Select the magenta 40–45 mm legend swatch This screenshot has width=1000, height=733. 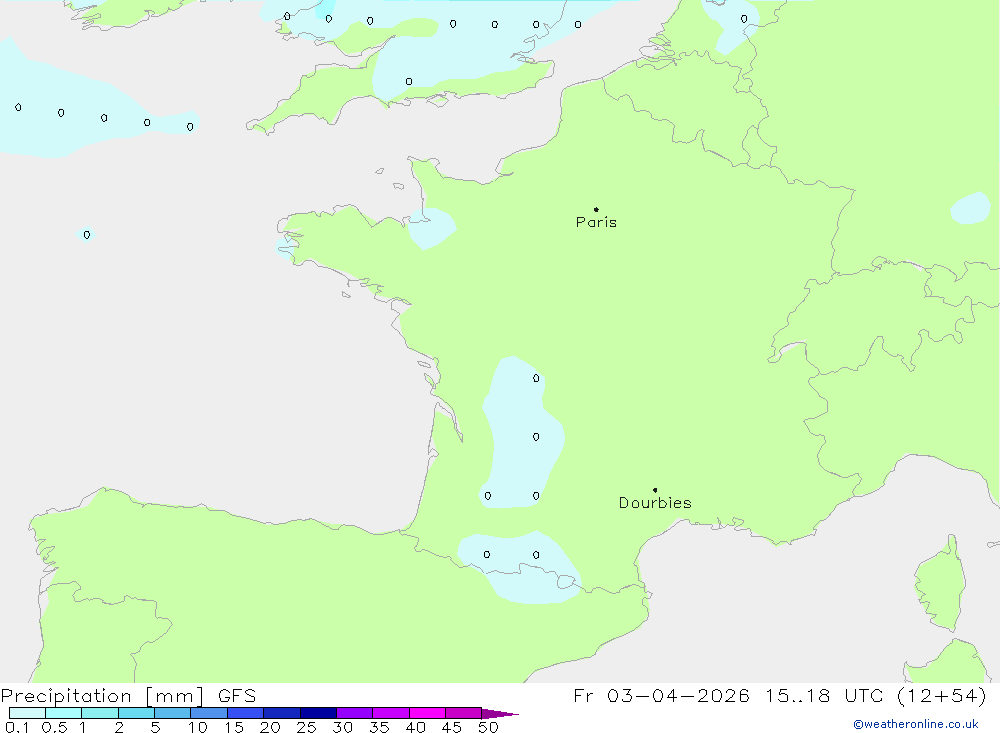pos(427,714)
